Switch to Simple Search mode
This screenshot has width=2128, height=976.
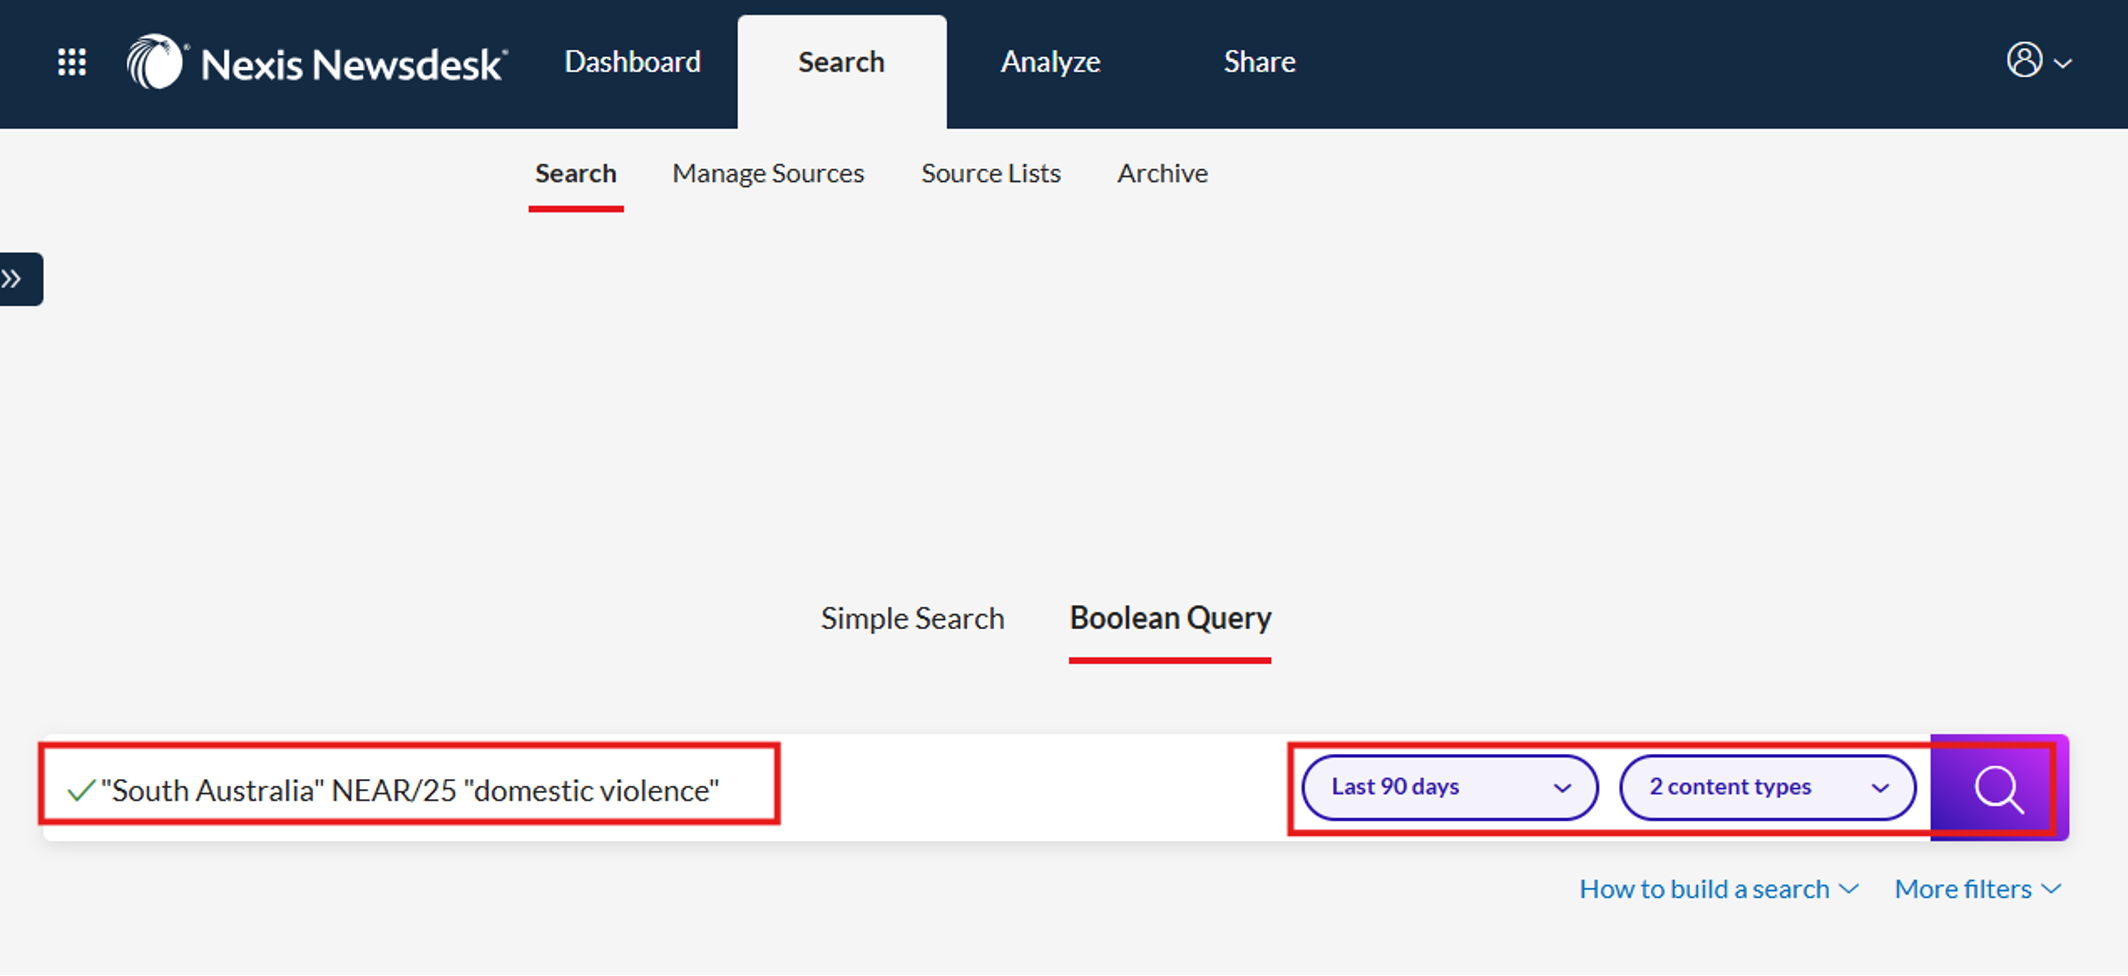coord(912,619)
